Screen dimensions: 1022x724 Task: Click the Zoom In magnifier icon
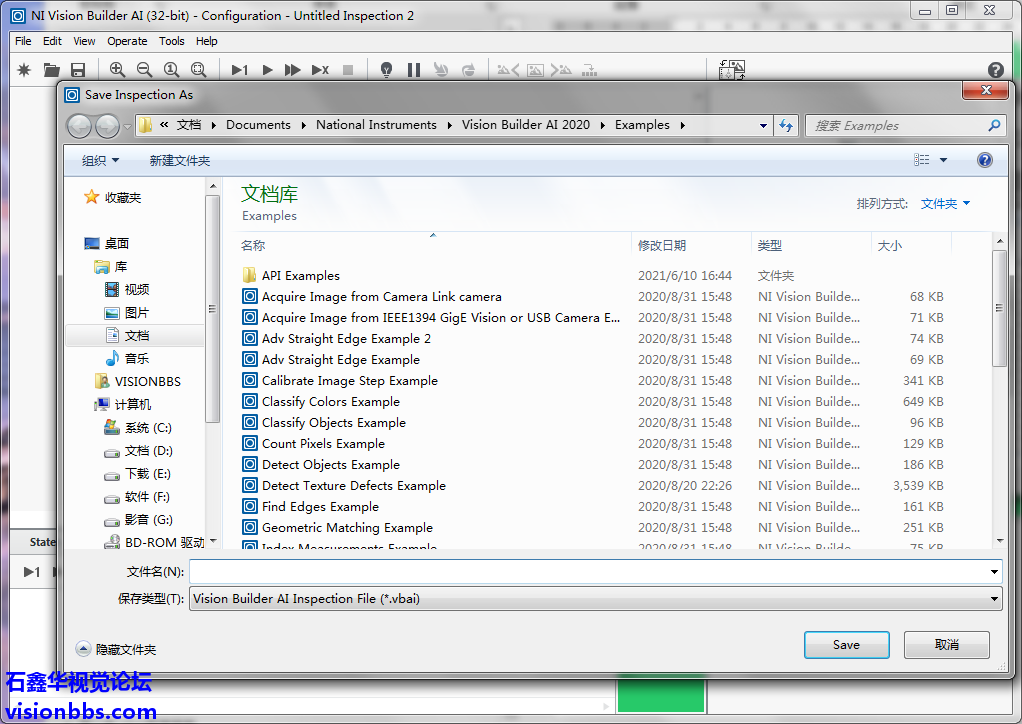(x=118, y=70)
